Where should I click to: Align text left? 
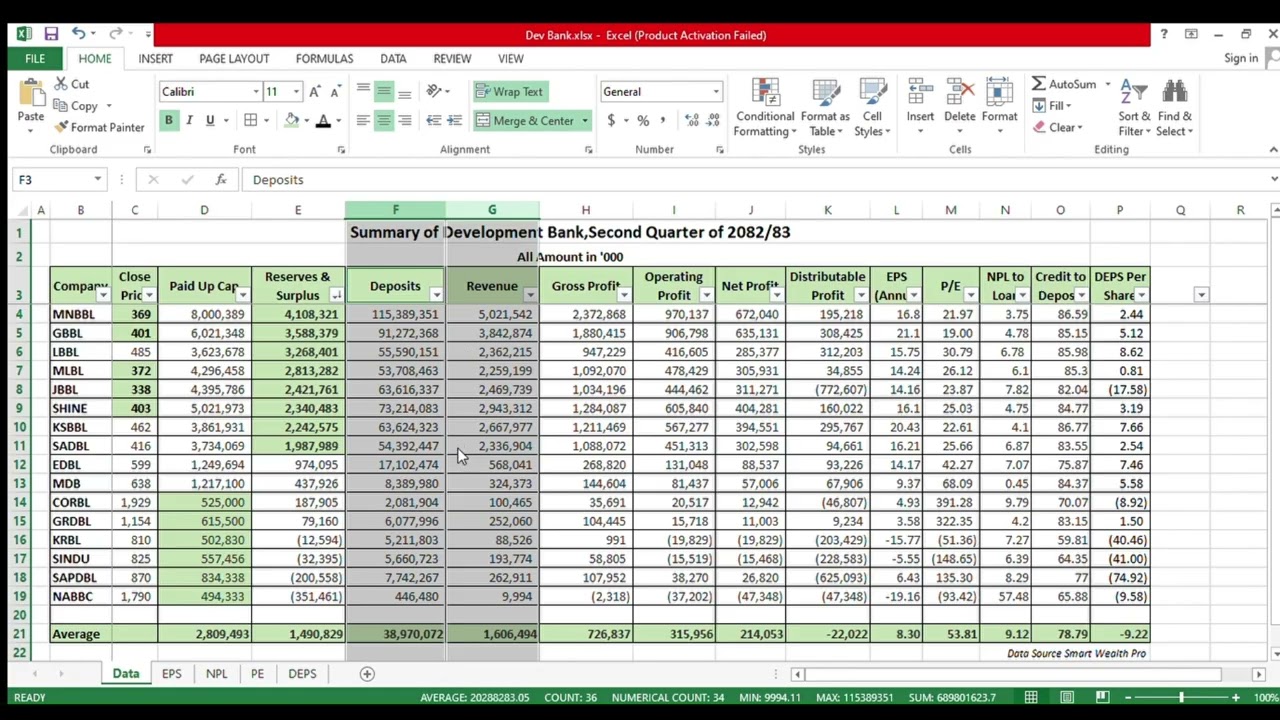363,121
